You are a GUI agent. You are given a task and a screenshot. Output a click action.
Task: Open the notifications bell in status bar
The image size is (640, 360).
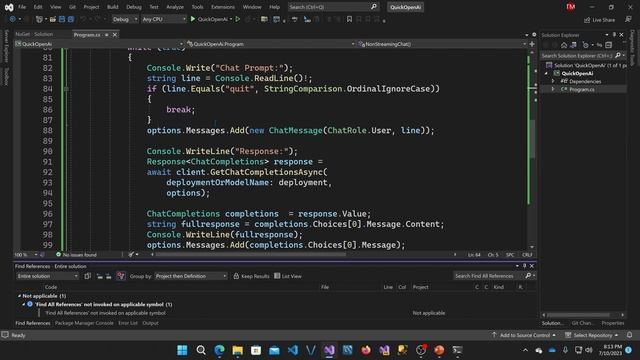(629, 335)
